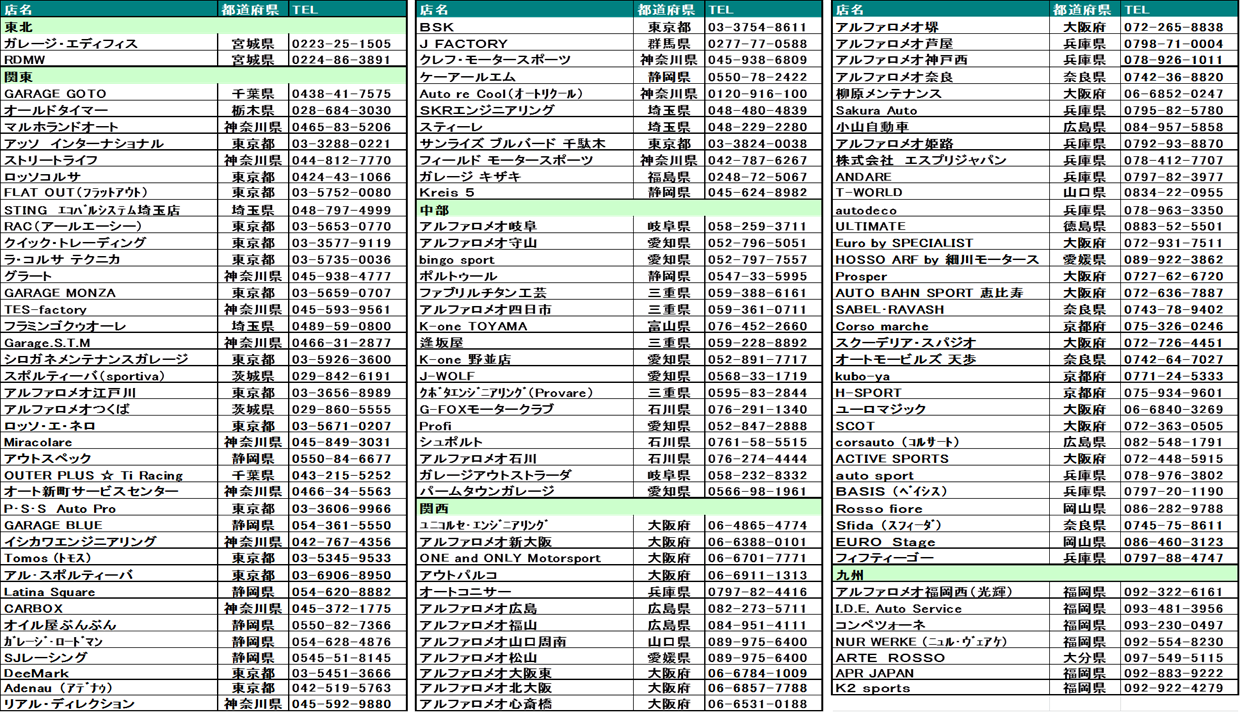Click phone number 0566-98-1961
1240x712 pixels.
(763, 492)
